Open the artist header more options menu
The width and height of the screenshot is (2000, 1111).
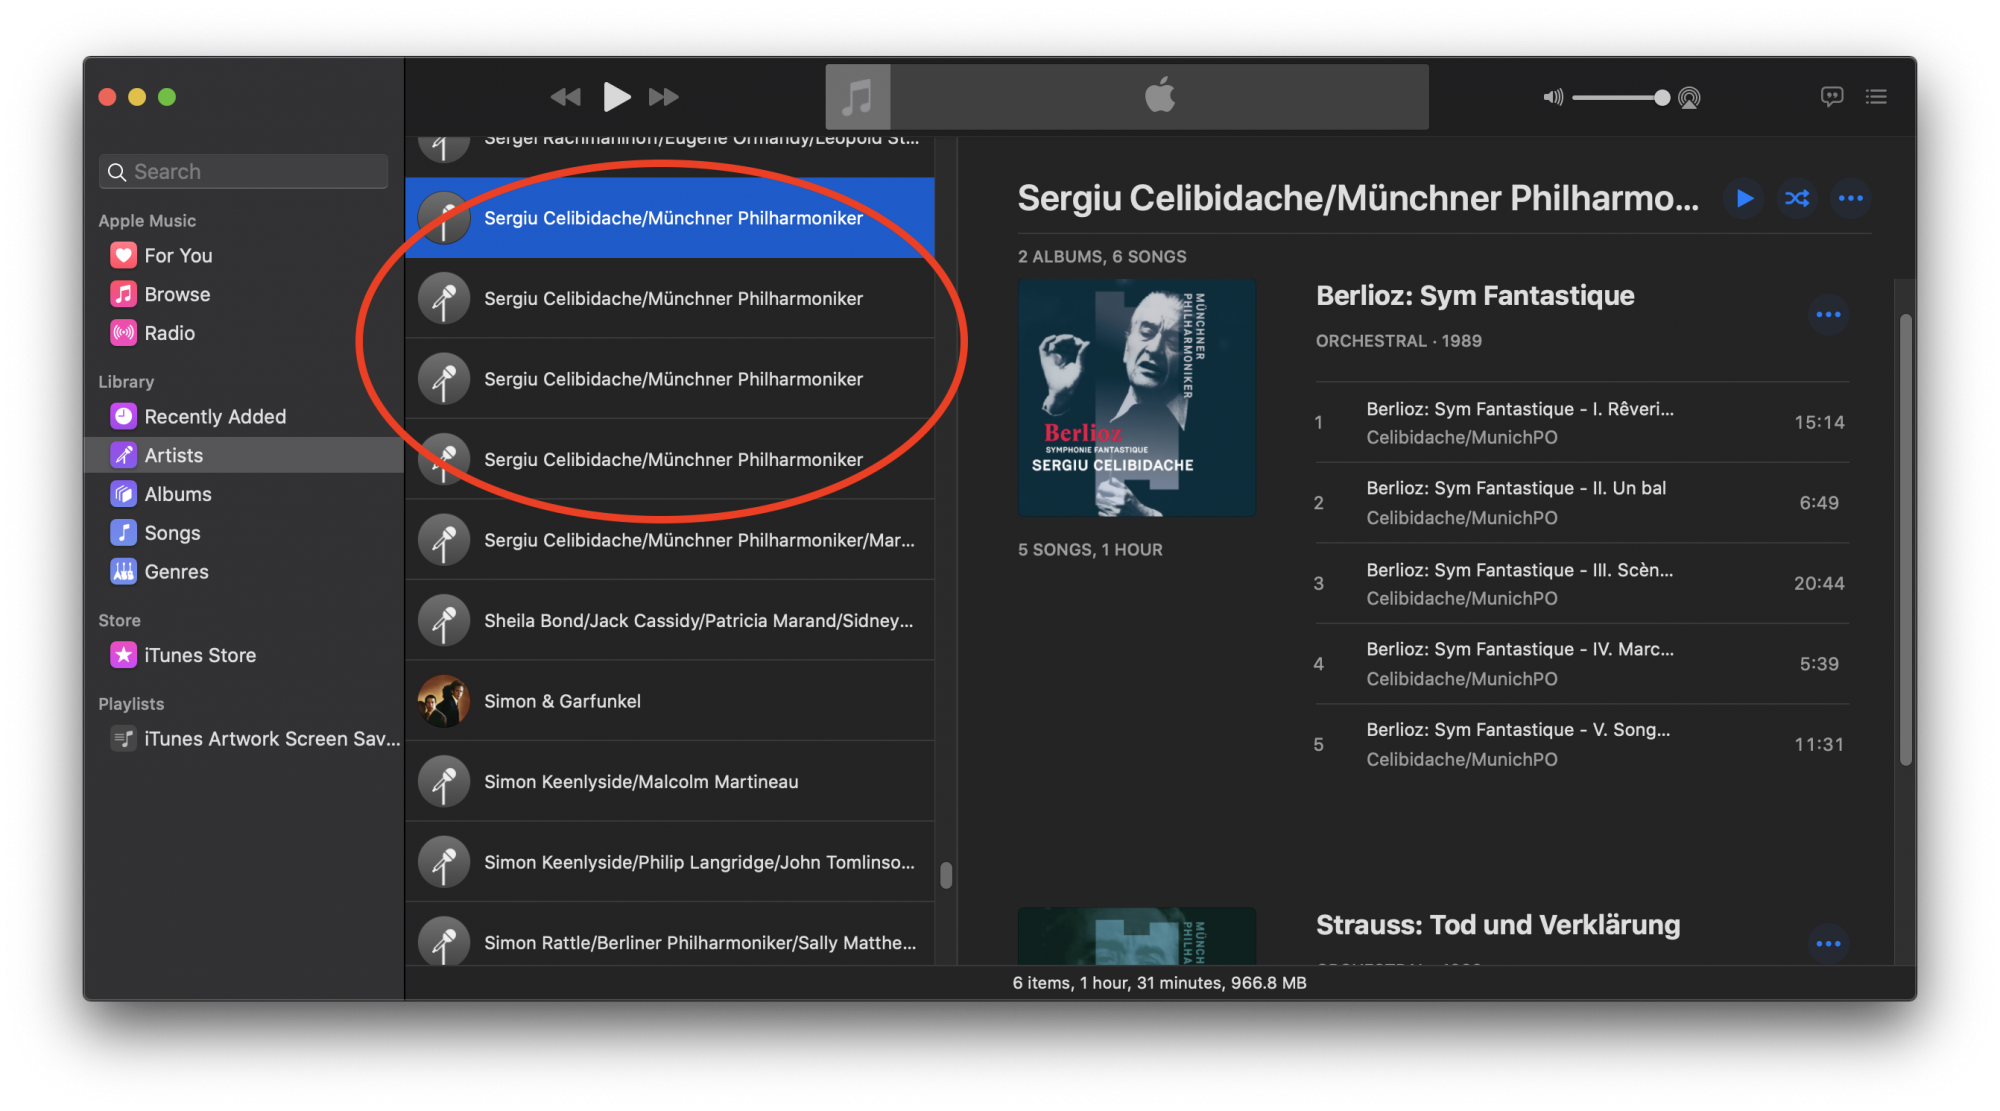click(x=1851, y=198)
